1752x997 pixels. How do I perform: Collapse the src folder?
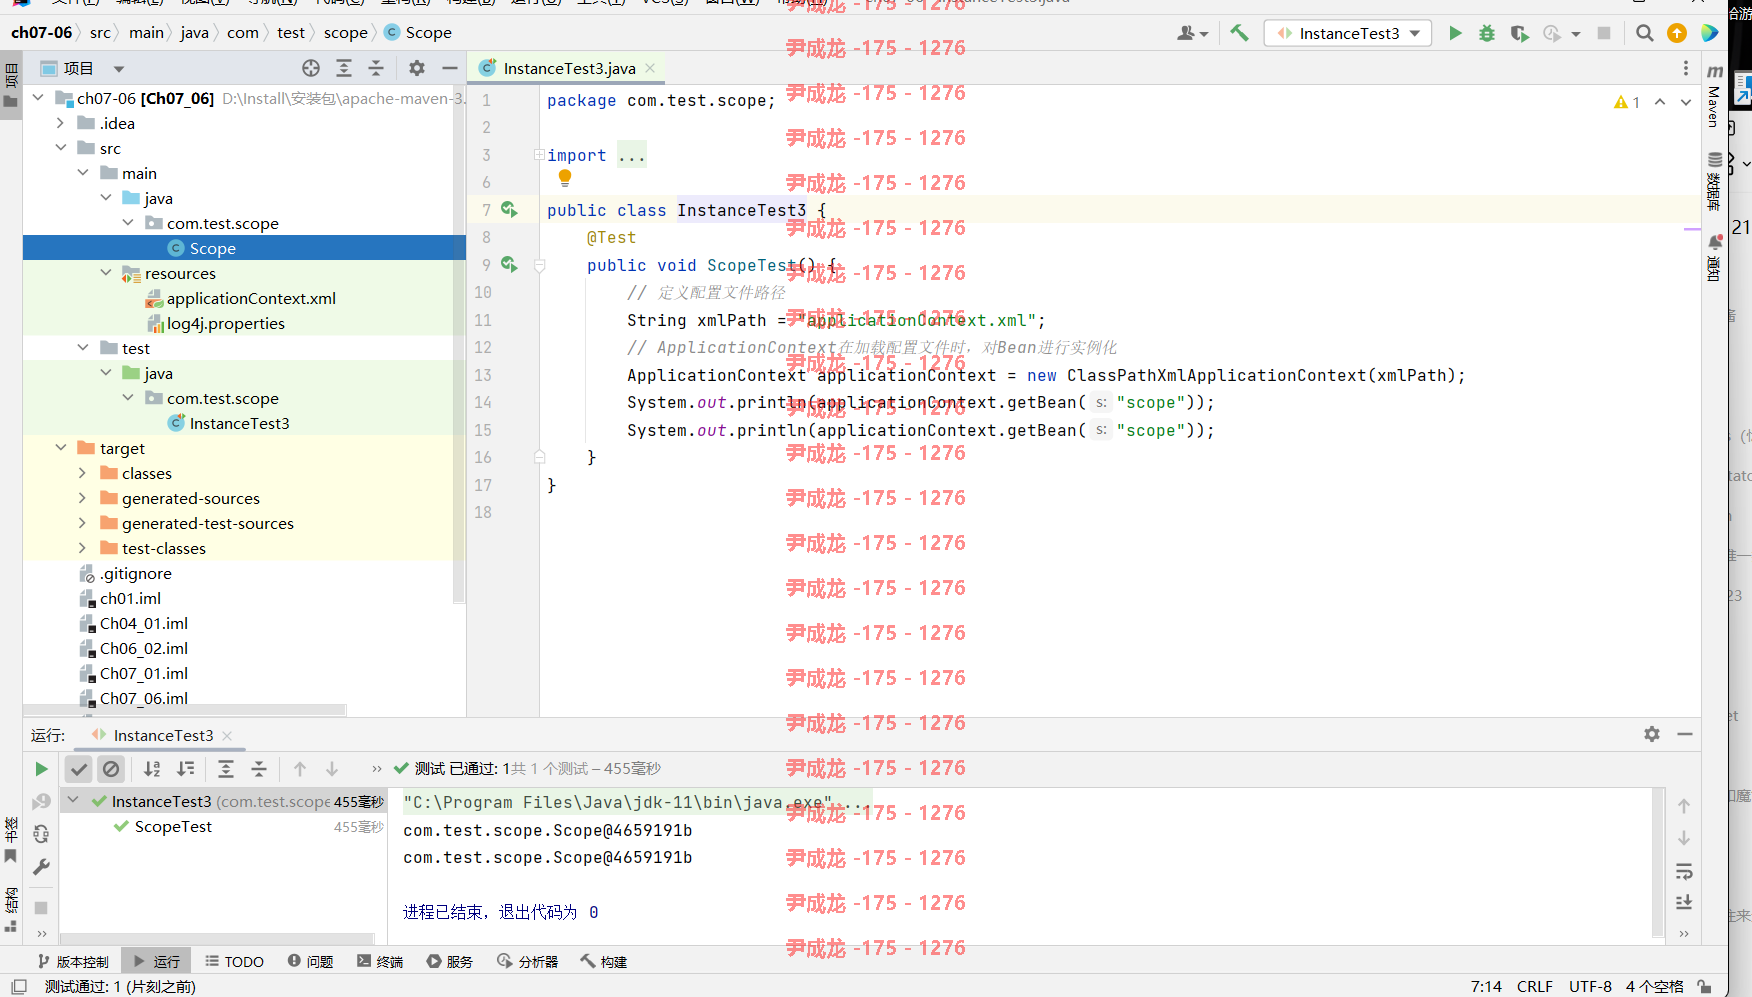click(x=60, y=148)
